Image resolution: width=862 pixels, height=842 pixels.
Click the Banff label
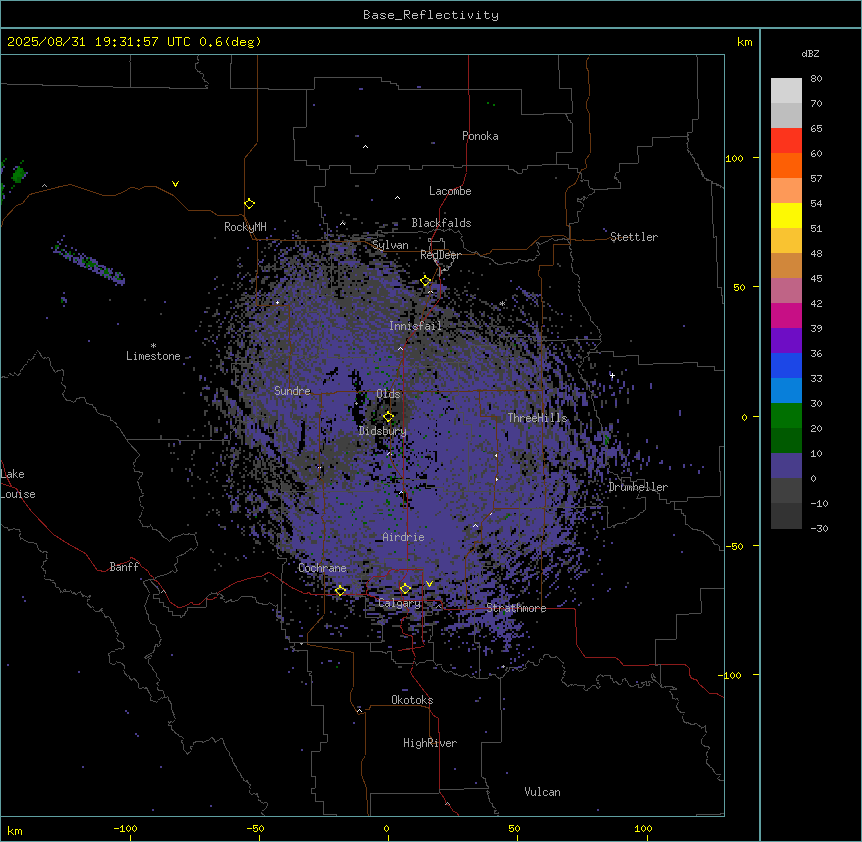124,567
